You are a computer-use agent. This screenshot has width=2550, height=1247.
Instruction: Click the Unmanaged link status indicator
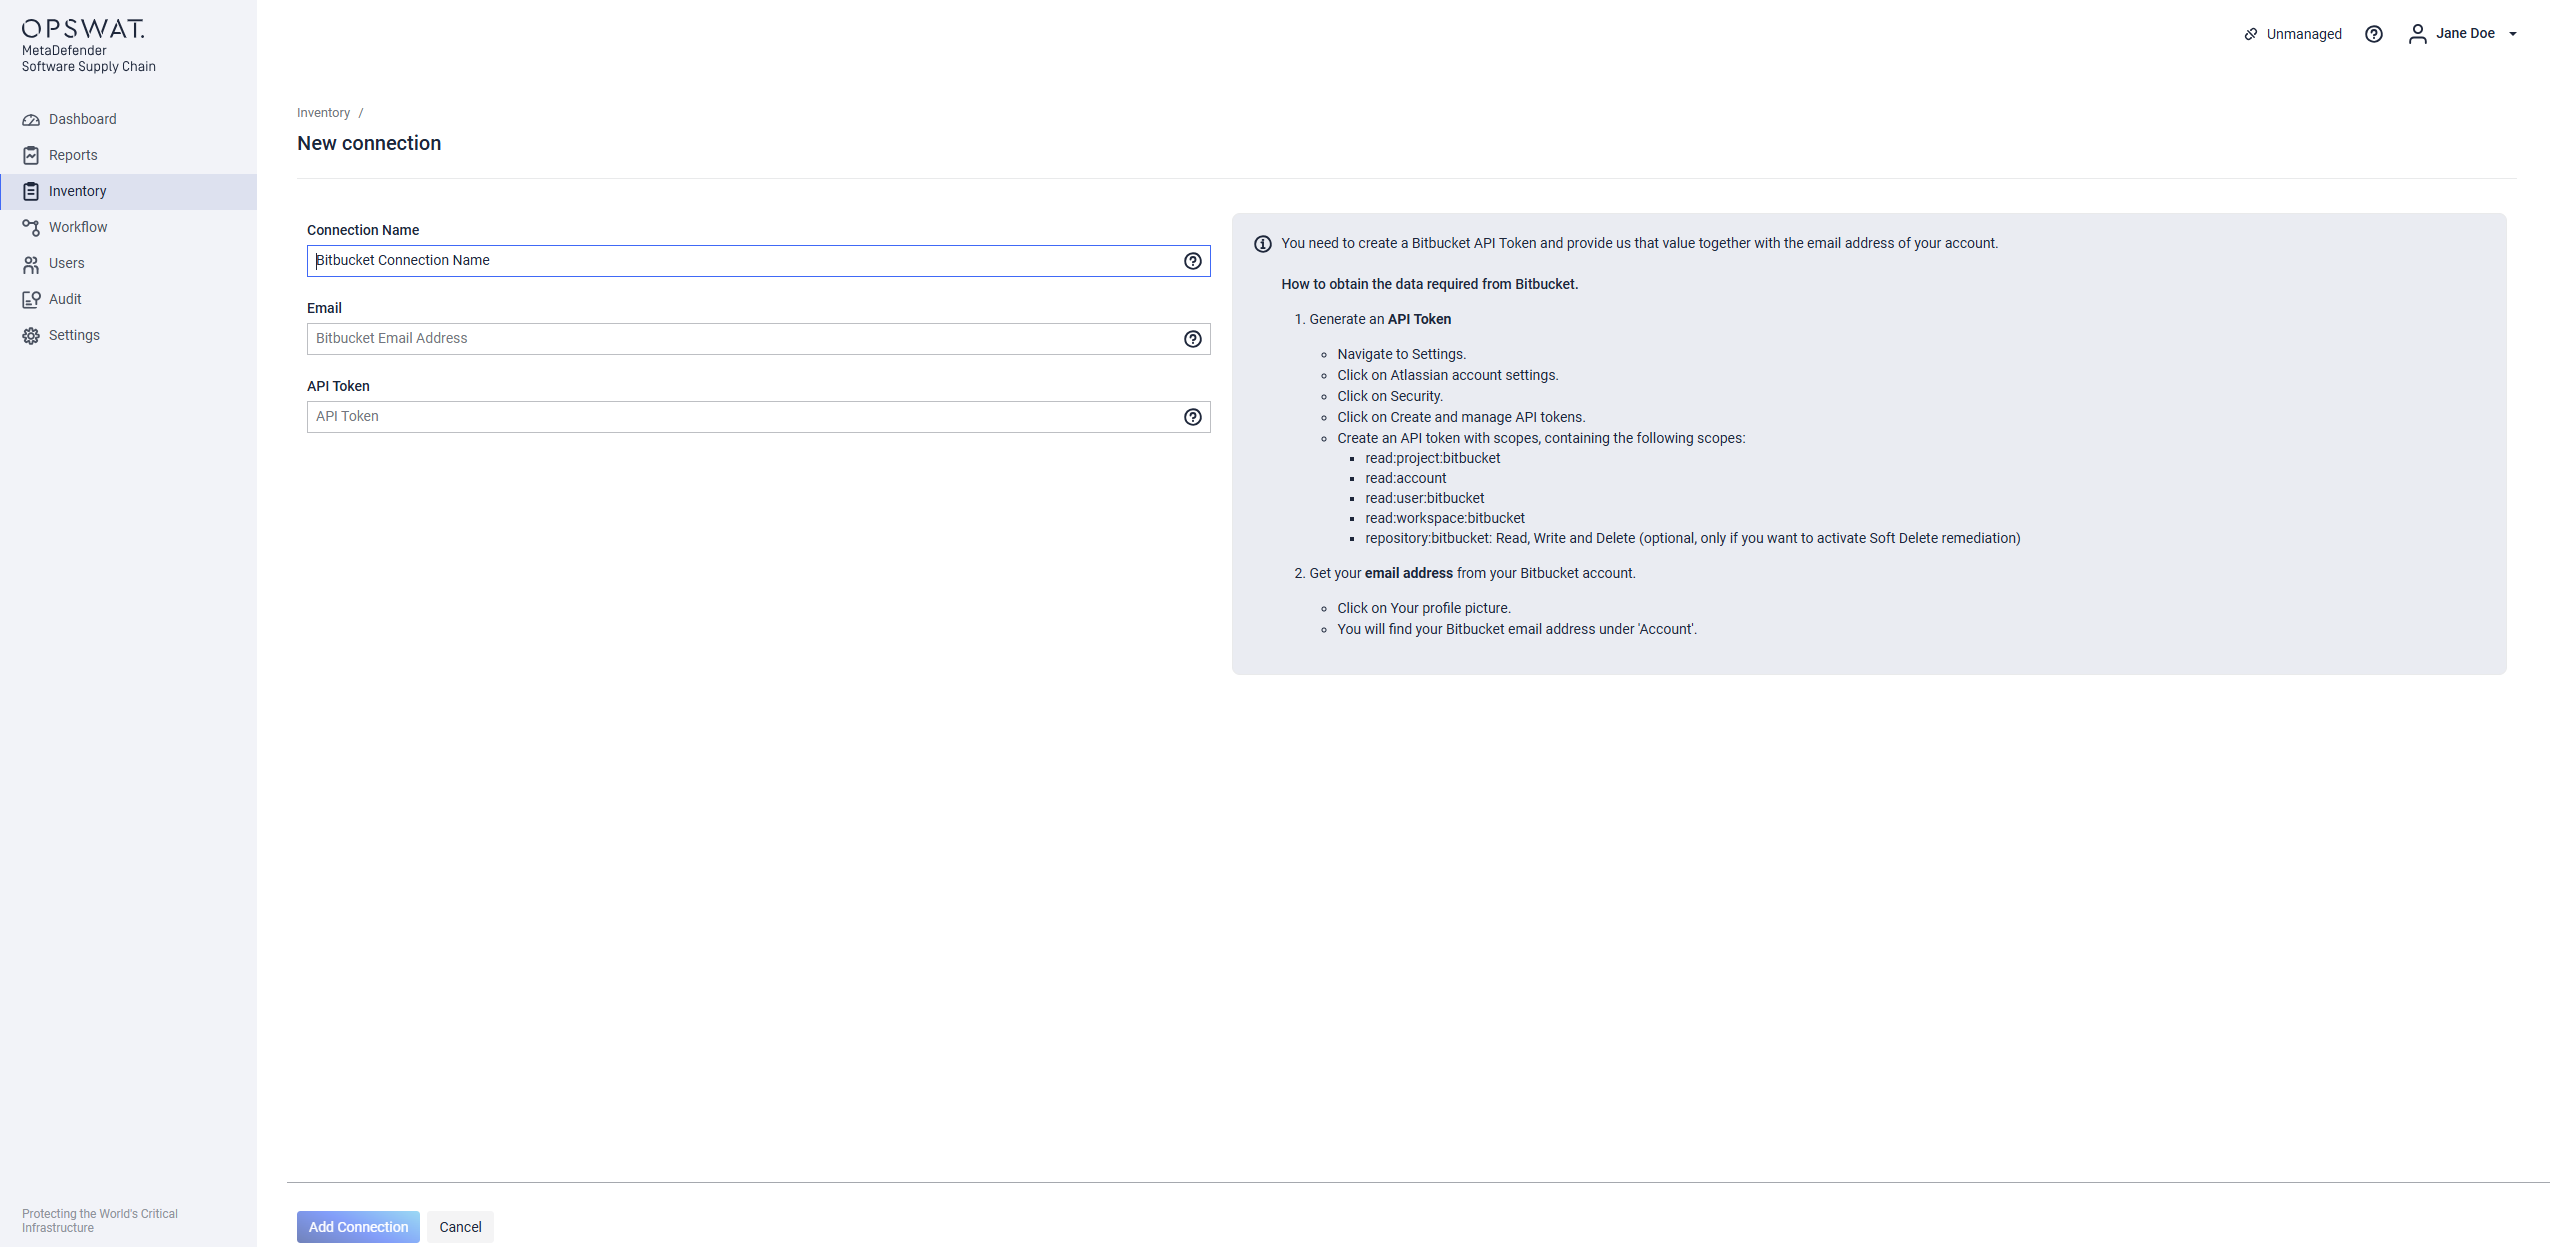(x=2292, y=34)
